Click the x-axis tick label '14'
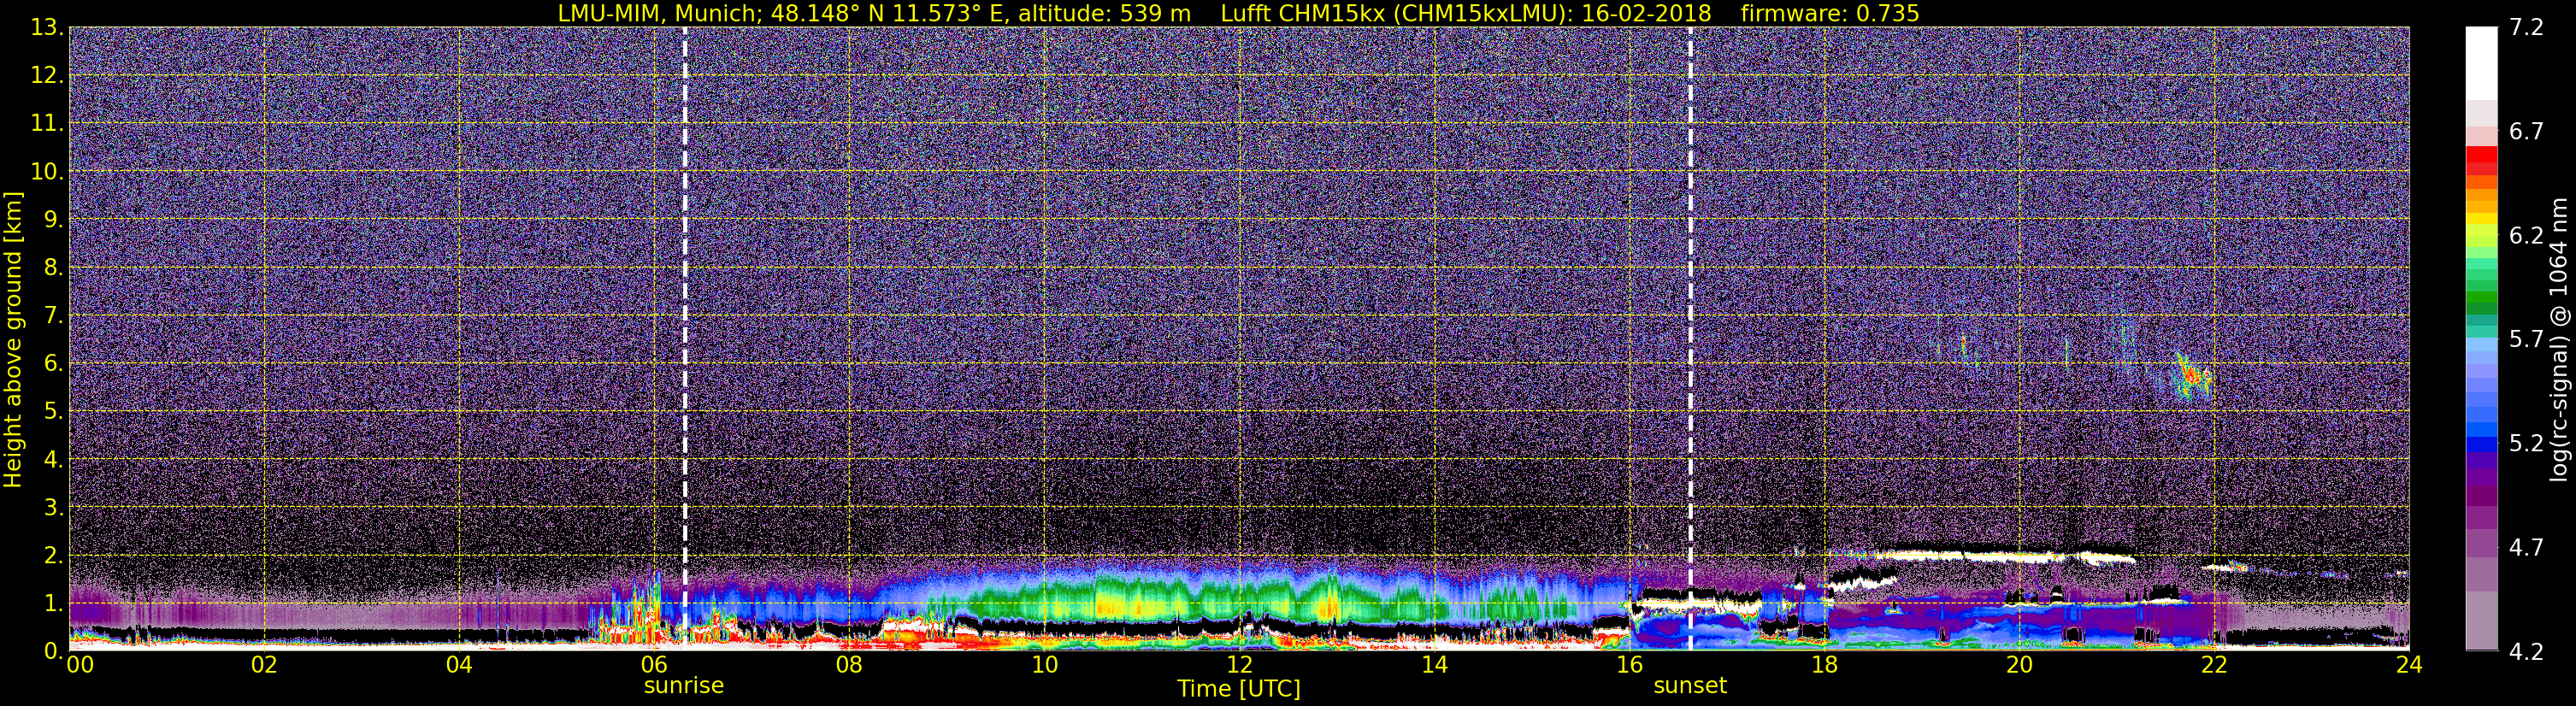Image resolution: width=2576 pixels, height=706 pixels. click(x=1434, y=666)
